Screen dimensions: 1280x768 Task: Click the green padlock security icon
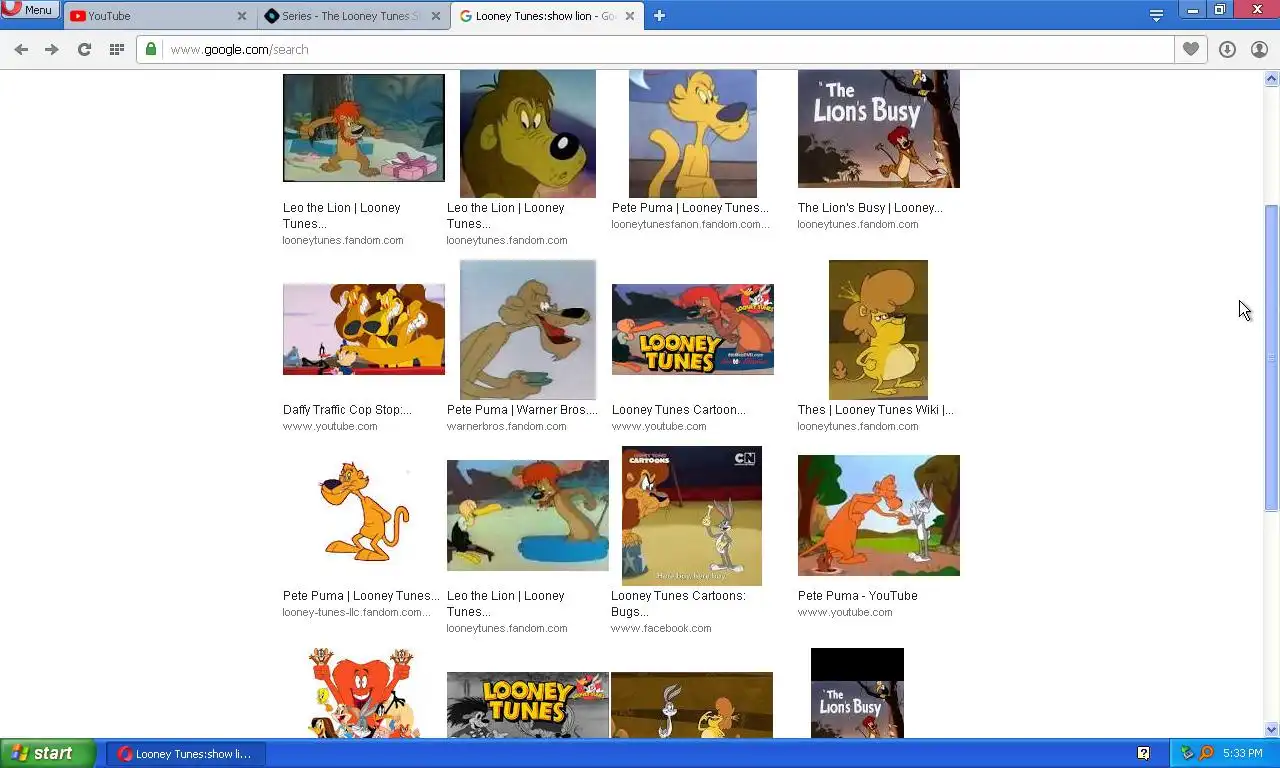point(151,49)
